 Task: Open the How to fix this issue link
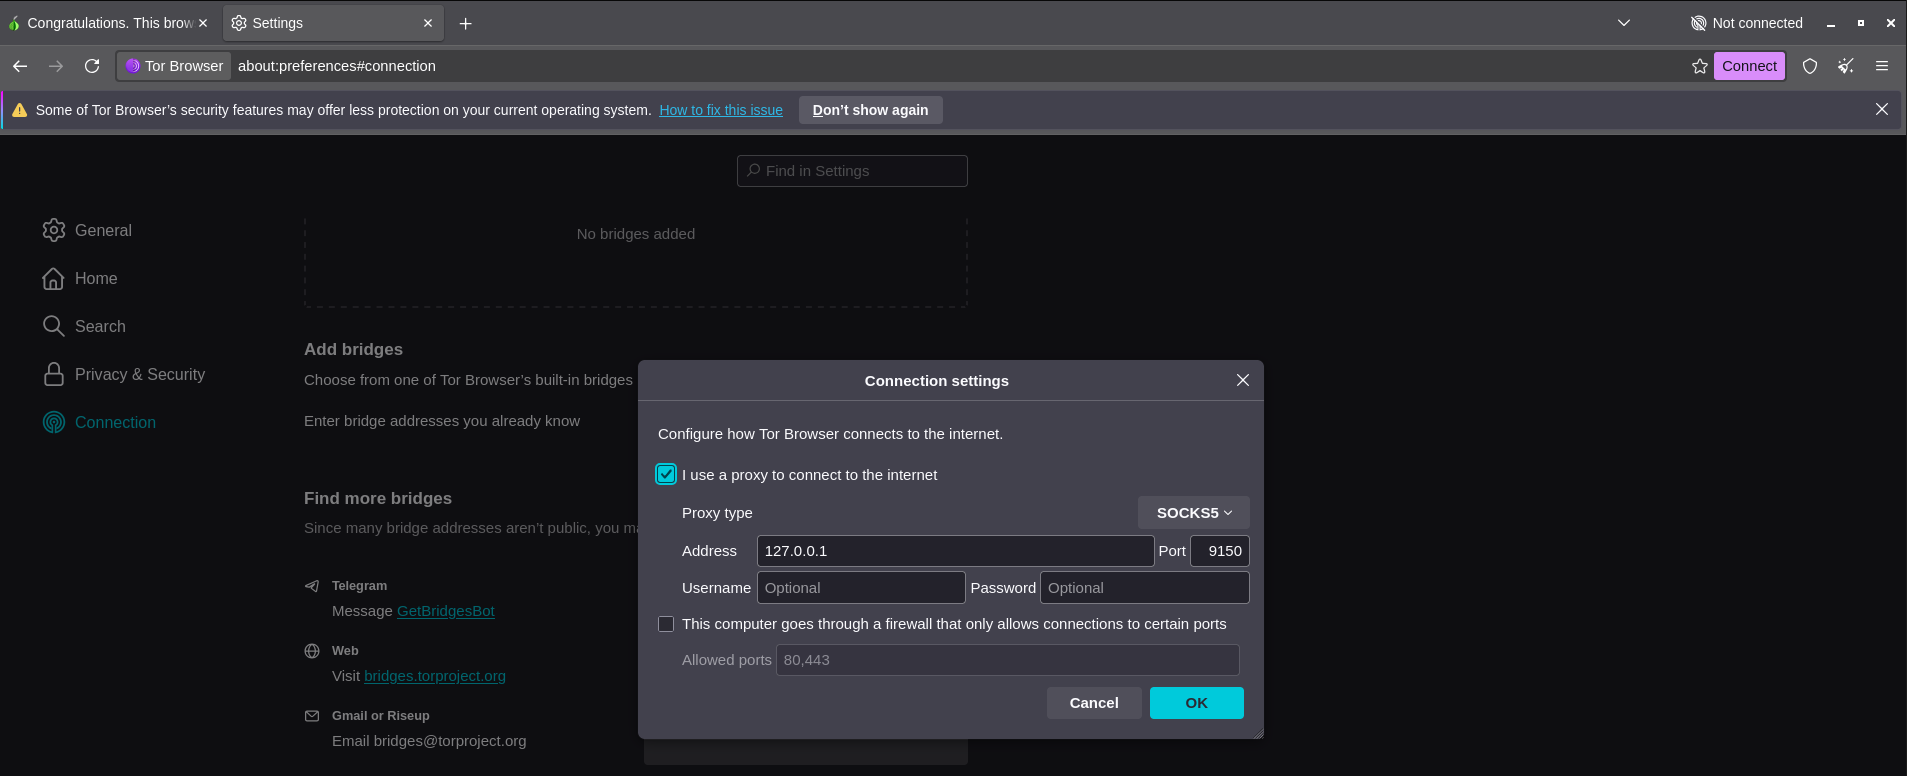point(721,110)
